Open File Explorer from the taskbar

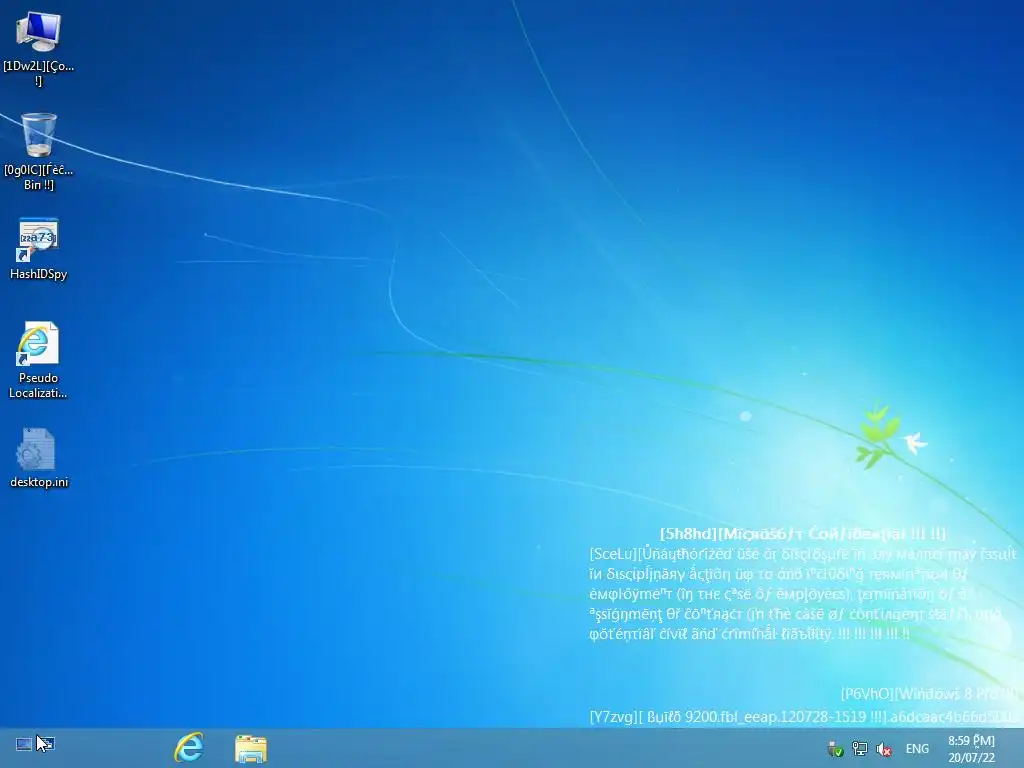click(251, 748)
